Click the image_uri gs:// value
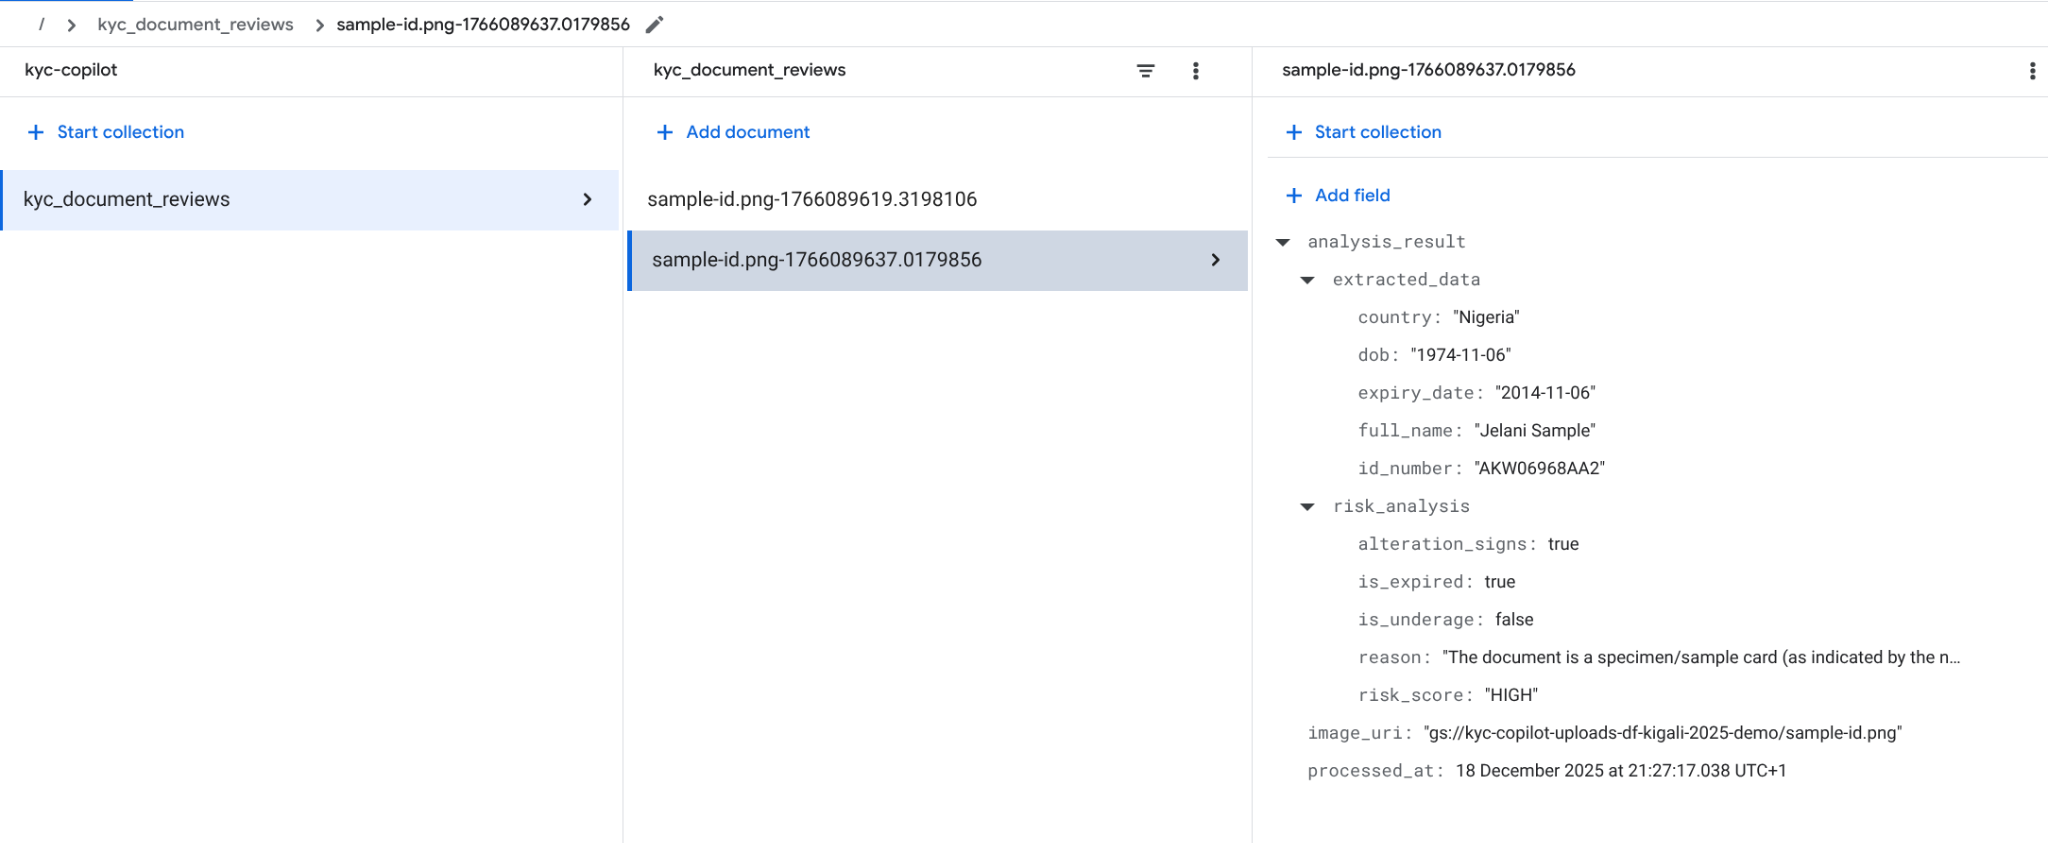The height and width of the screenshot is (843, 2048). tap(1662, 733)
